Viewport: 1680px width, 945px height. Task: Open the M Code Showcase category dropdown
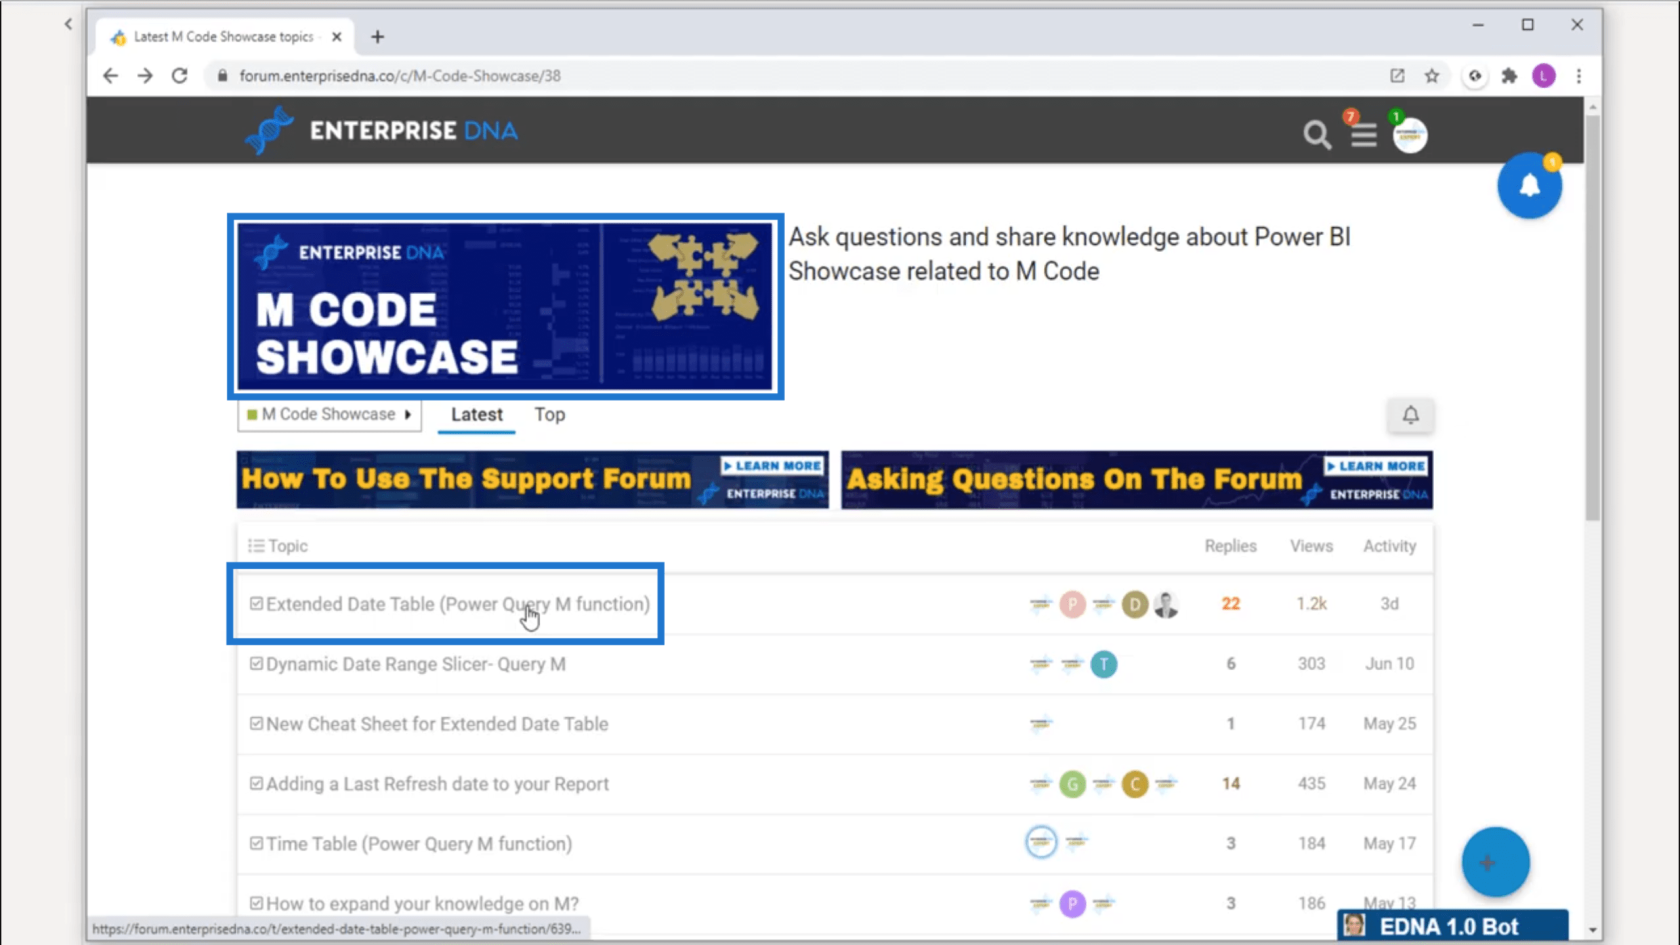(329, 414)
